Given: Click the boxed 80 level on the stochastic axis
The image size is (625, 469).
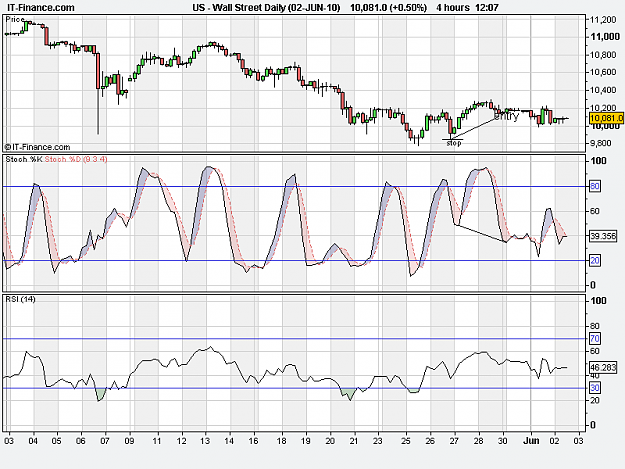Looking at the screenshot, I should pyautogui.click(x=595, y=186).
